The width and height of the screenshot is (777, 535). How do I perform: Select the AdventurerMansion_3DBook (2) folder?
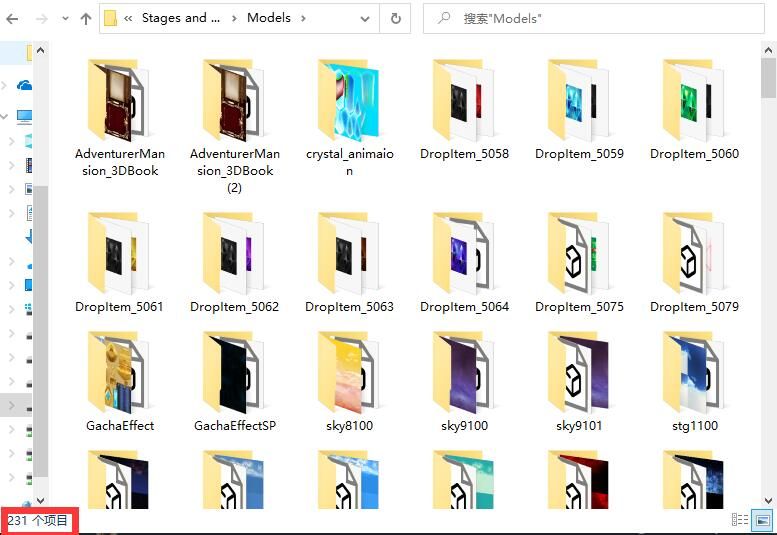coord(234,126)
